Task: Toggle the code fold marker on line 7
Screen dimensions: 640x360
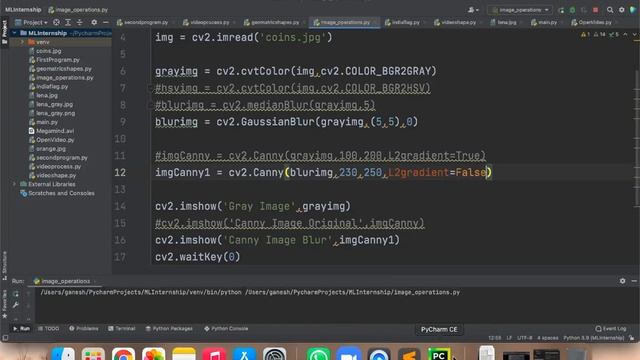Action: [150, 88]
